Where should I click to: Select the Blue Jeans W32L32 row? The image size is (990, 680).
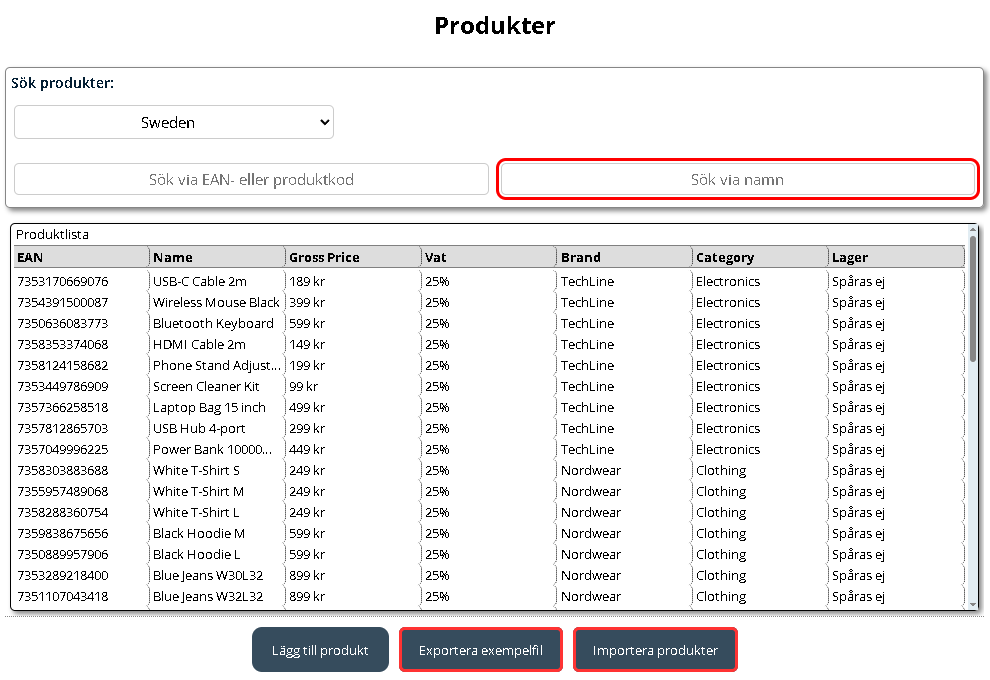click(x=489, y=596)
